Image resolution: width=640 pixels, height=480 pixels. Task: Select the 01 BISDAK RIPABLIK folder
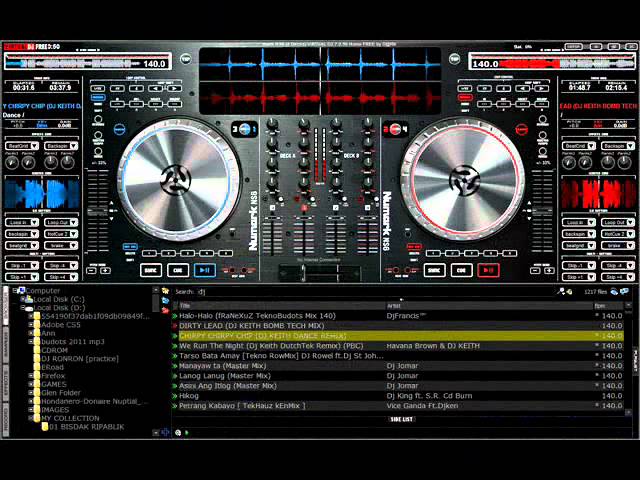[87, 427]
